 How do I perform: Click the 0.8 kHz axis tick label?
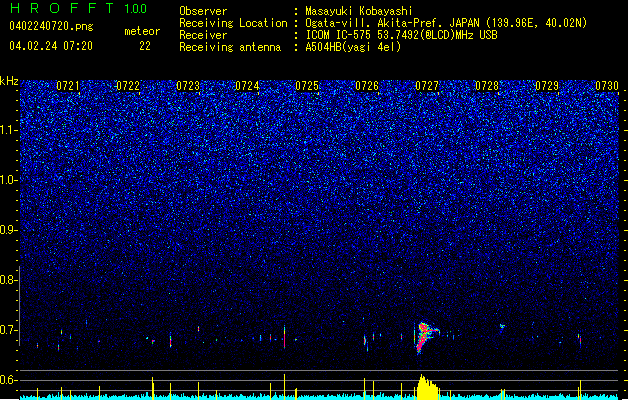tap(9, 280)
